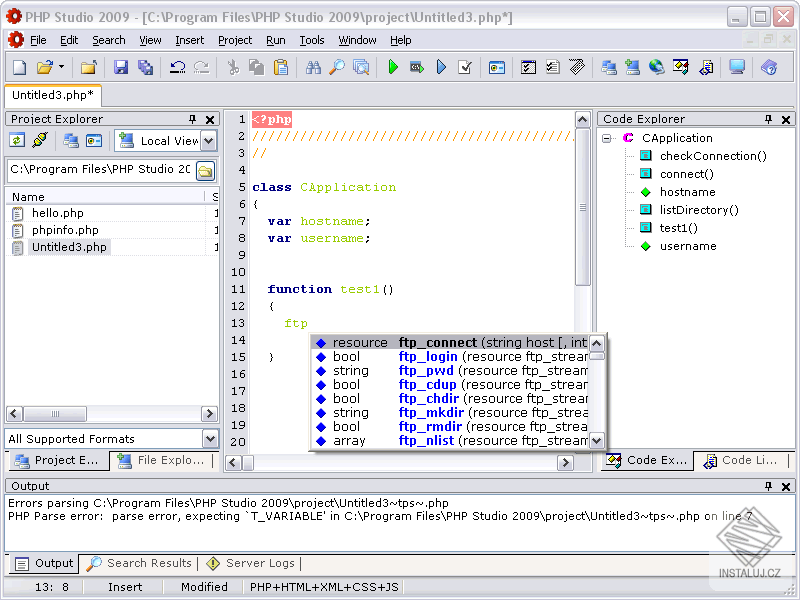Open the Local View dropdown
Image resolution: width=800 pixels, height=600 pixels.
point(208,141)
